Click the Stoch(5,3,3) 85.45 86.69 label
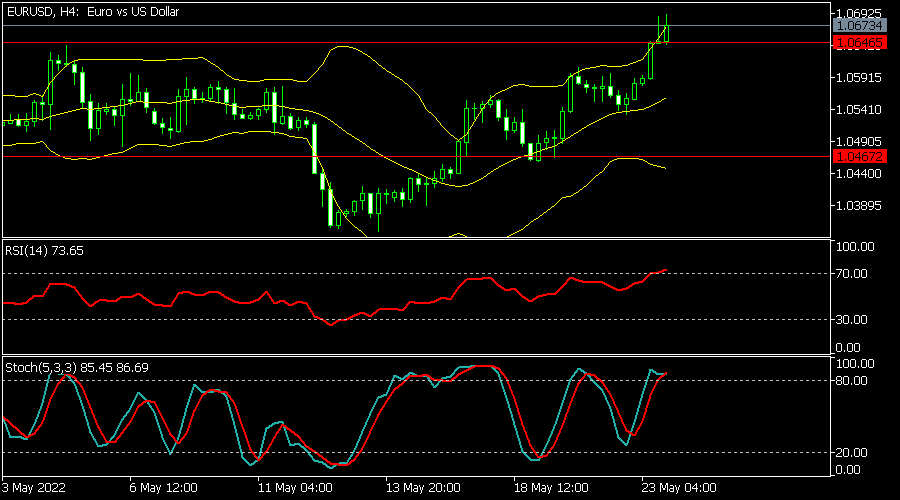Screen dimensions: 900x500 coord(77,367)
